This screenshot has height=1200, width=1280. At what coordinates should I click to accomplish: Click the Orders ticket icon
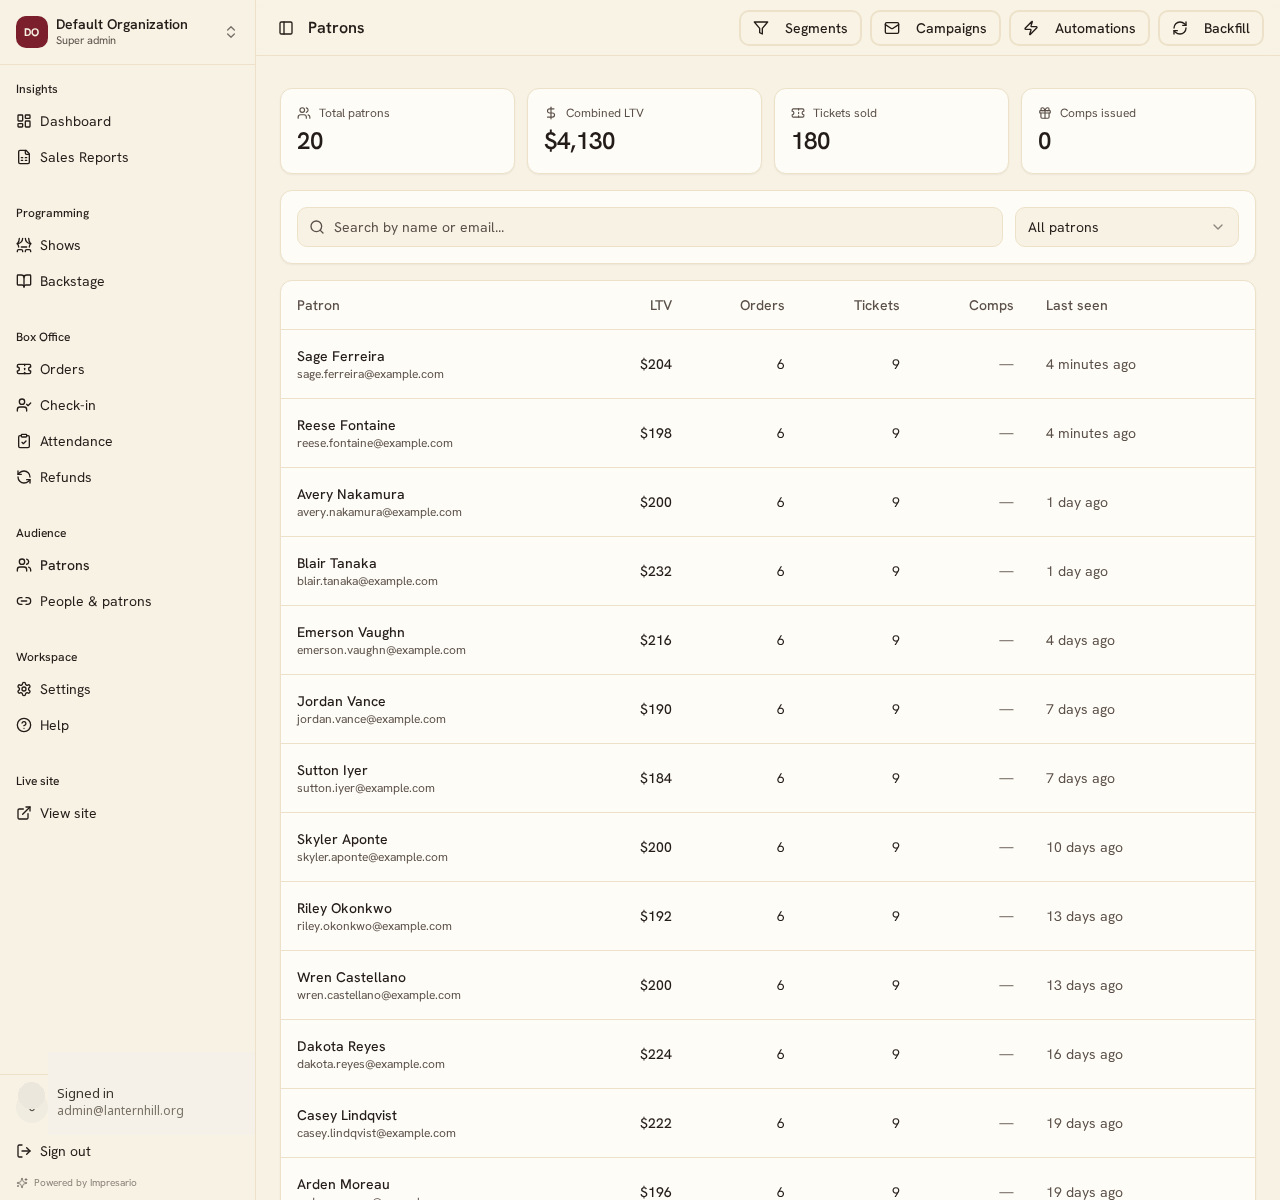point(24,369)
